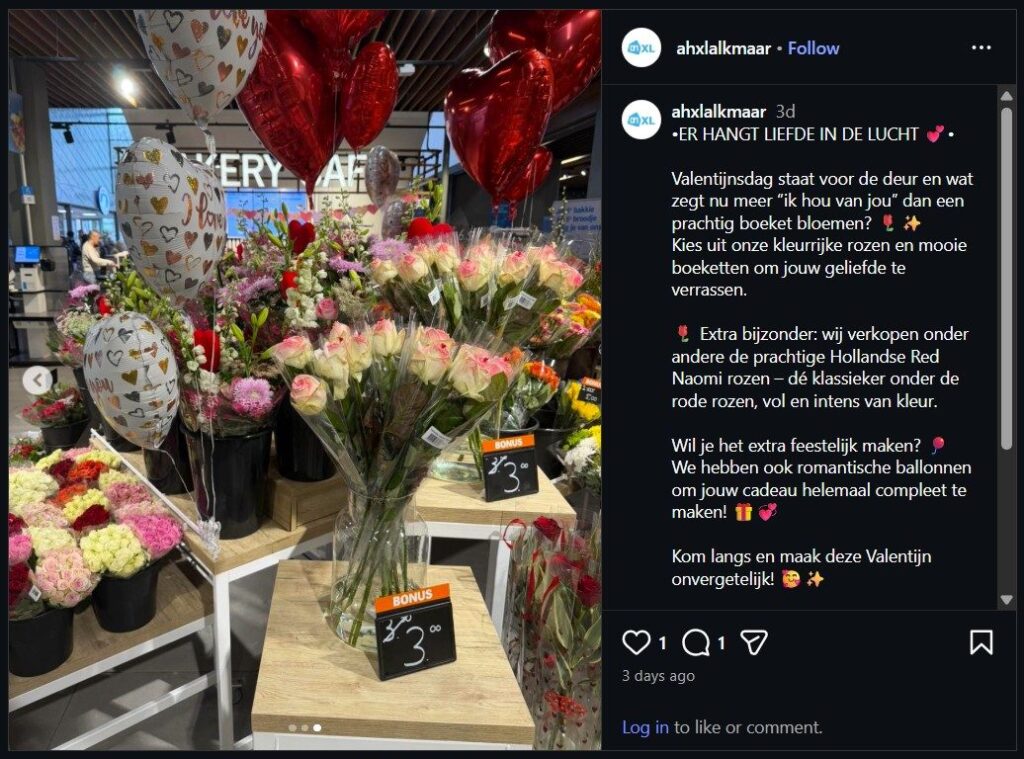
Task: Save the post with the bookmark icon
Action: point(981,643)
